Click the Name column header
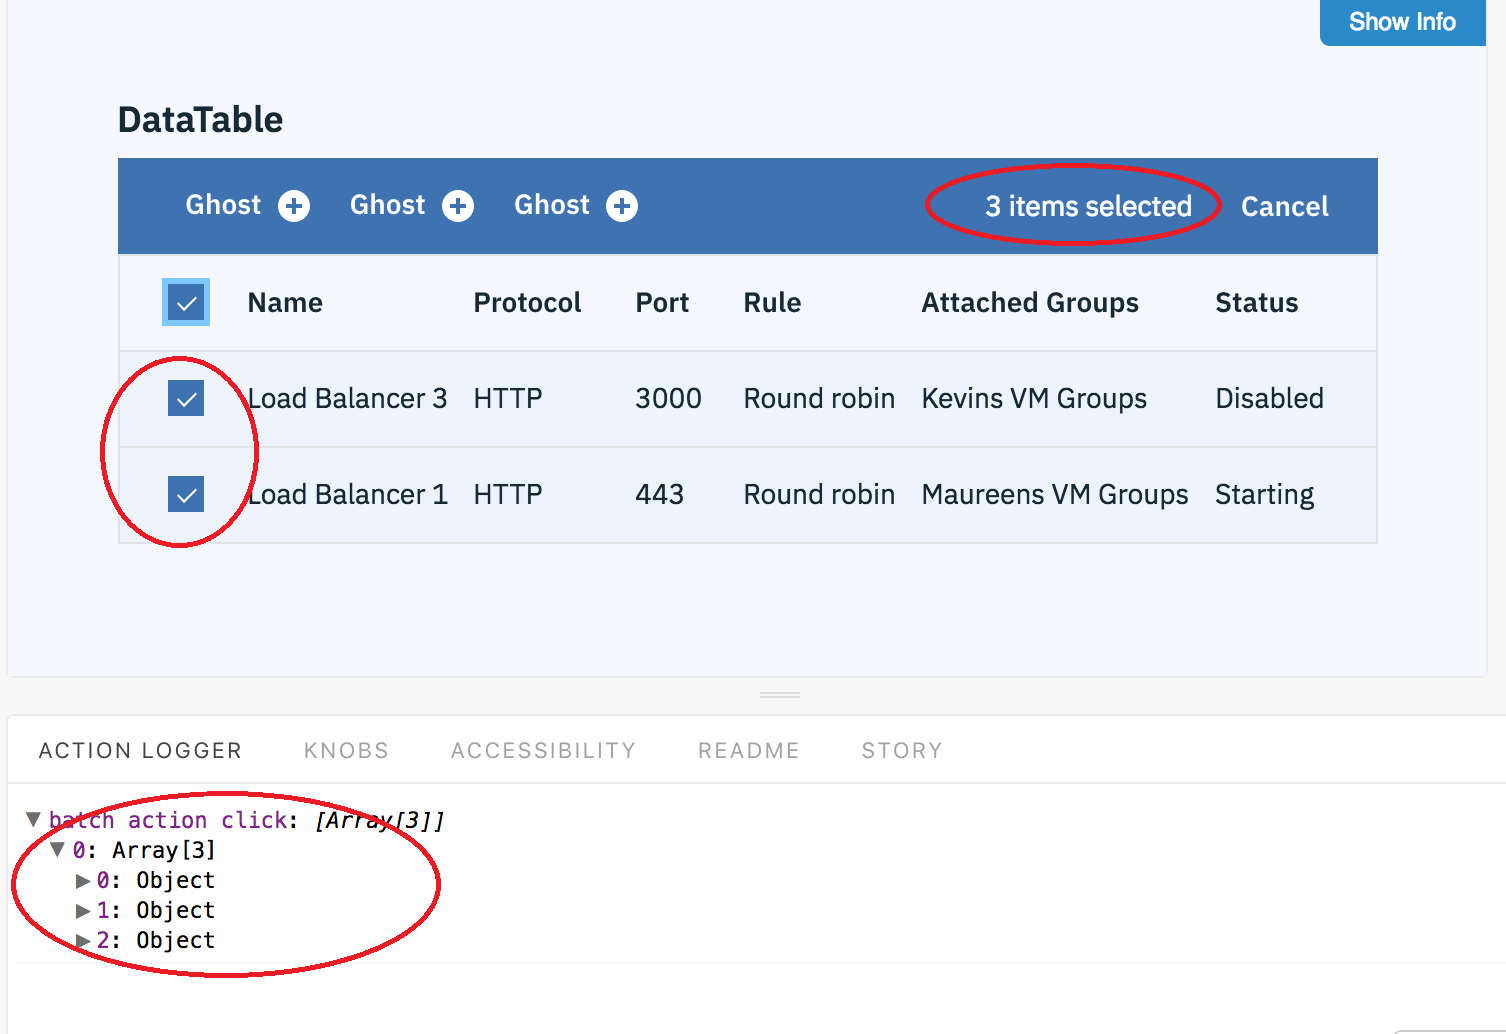This screenshot has width=1506, height=1034. [285, 302]
